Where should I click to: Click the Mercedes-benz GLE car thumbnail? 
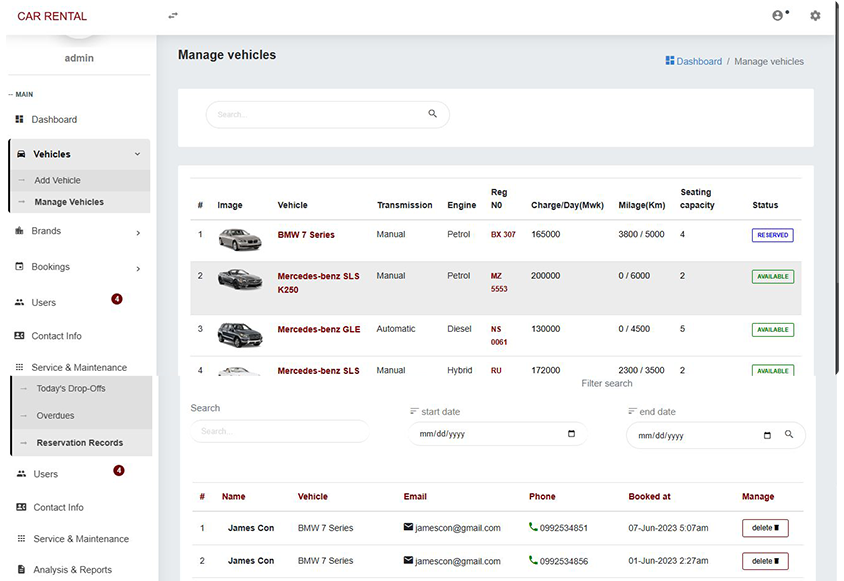[x=240, y=334]
